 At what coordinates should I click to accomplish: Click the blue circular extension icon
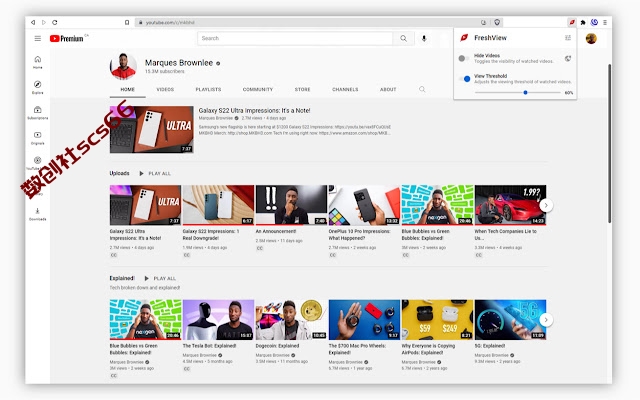coord(594,22)
